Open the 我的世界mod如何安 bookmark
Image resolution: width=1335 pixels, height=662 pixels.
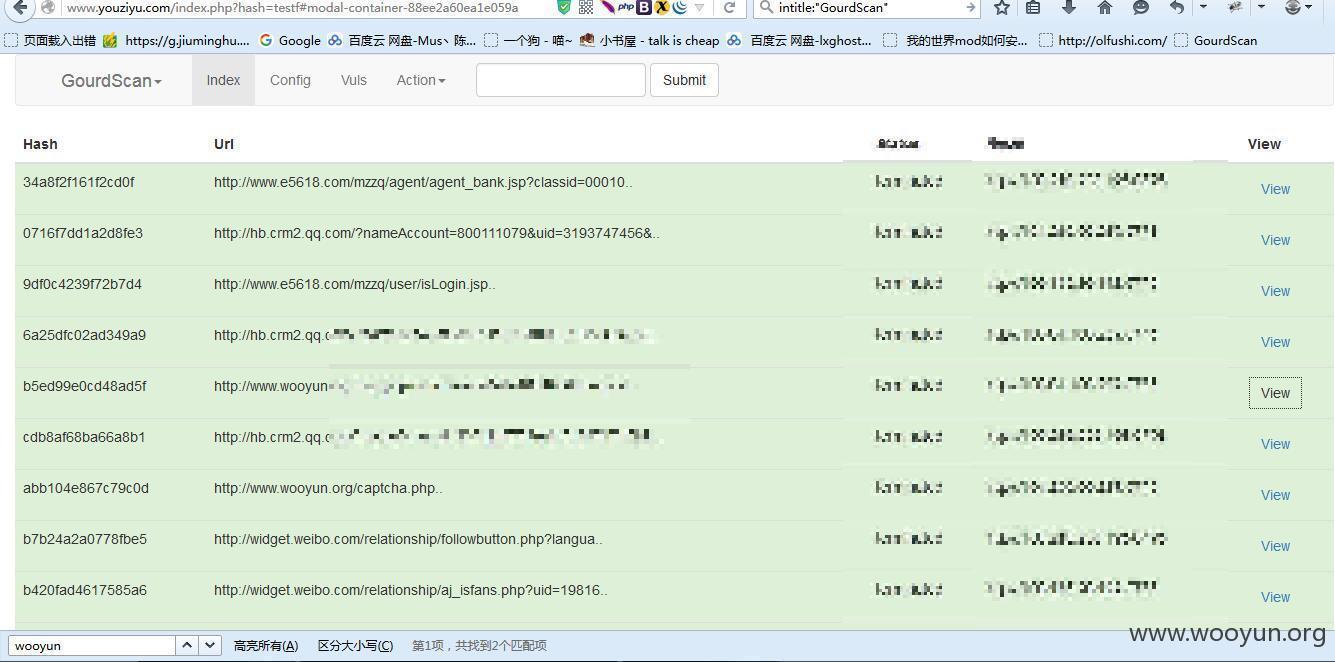click(956, 40)
